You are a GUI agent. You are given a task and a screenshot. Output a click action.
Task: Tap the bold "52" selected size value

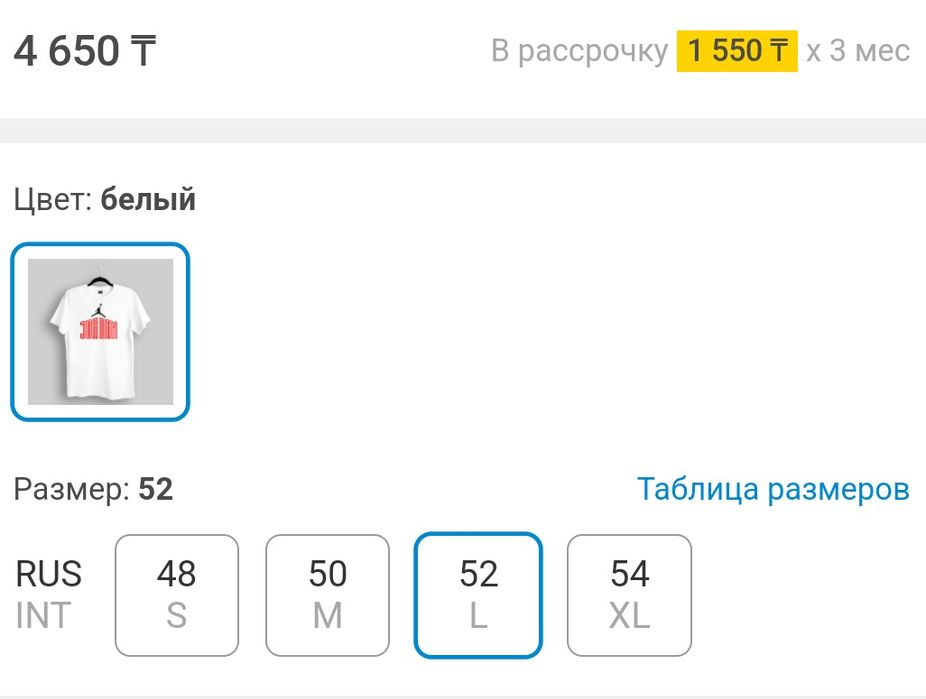156,489
